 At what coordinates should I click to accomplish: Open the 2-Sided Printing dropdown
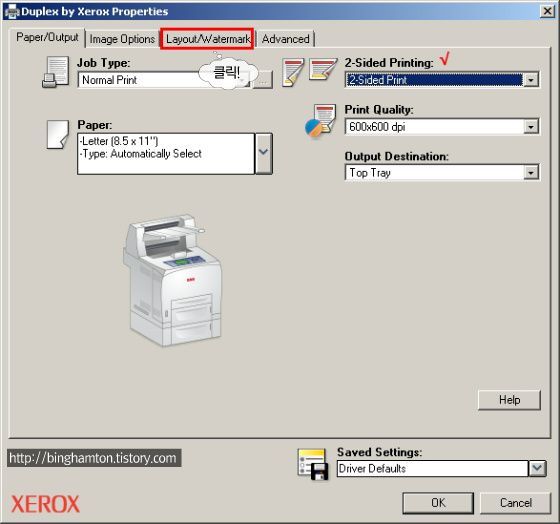531,80
